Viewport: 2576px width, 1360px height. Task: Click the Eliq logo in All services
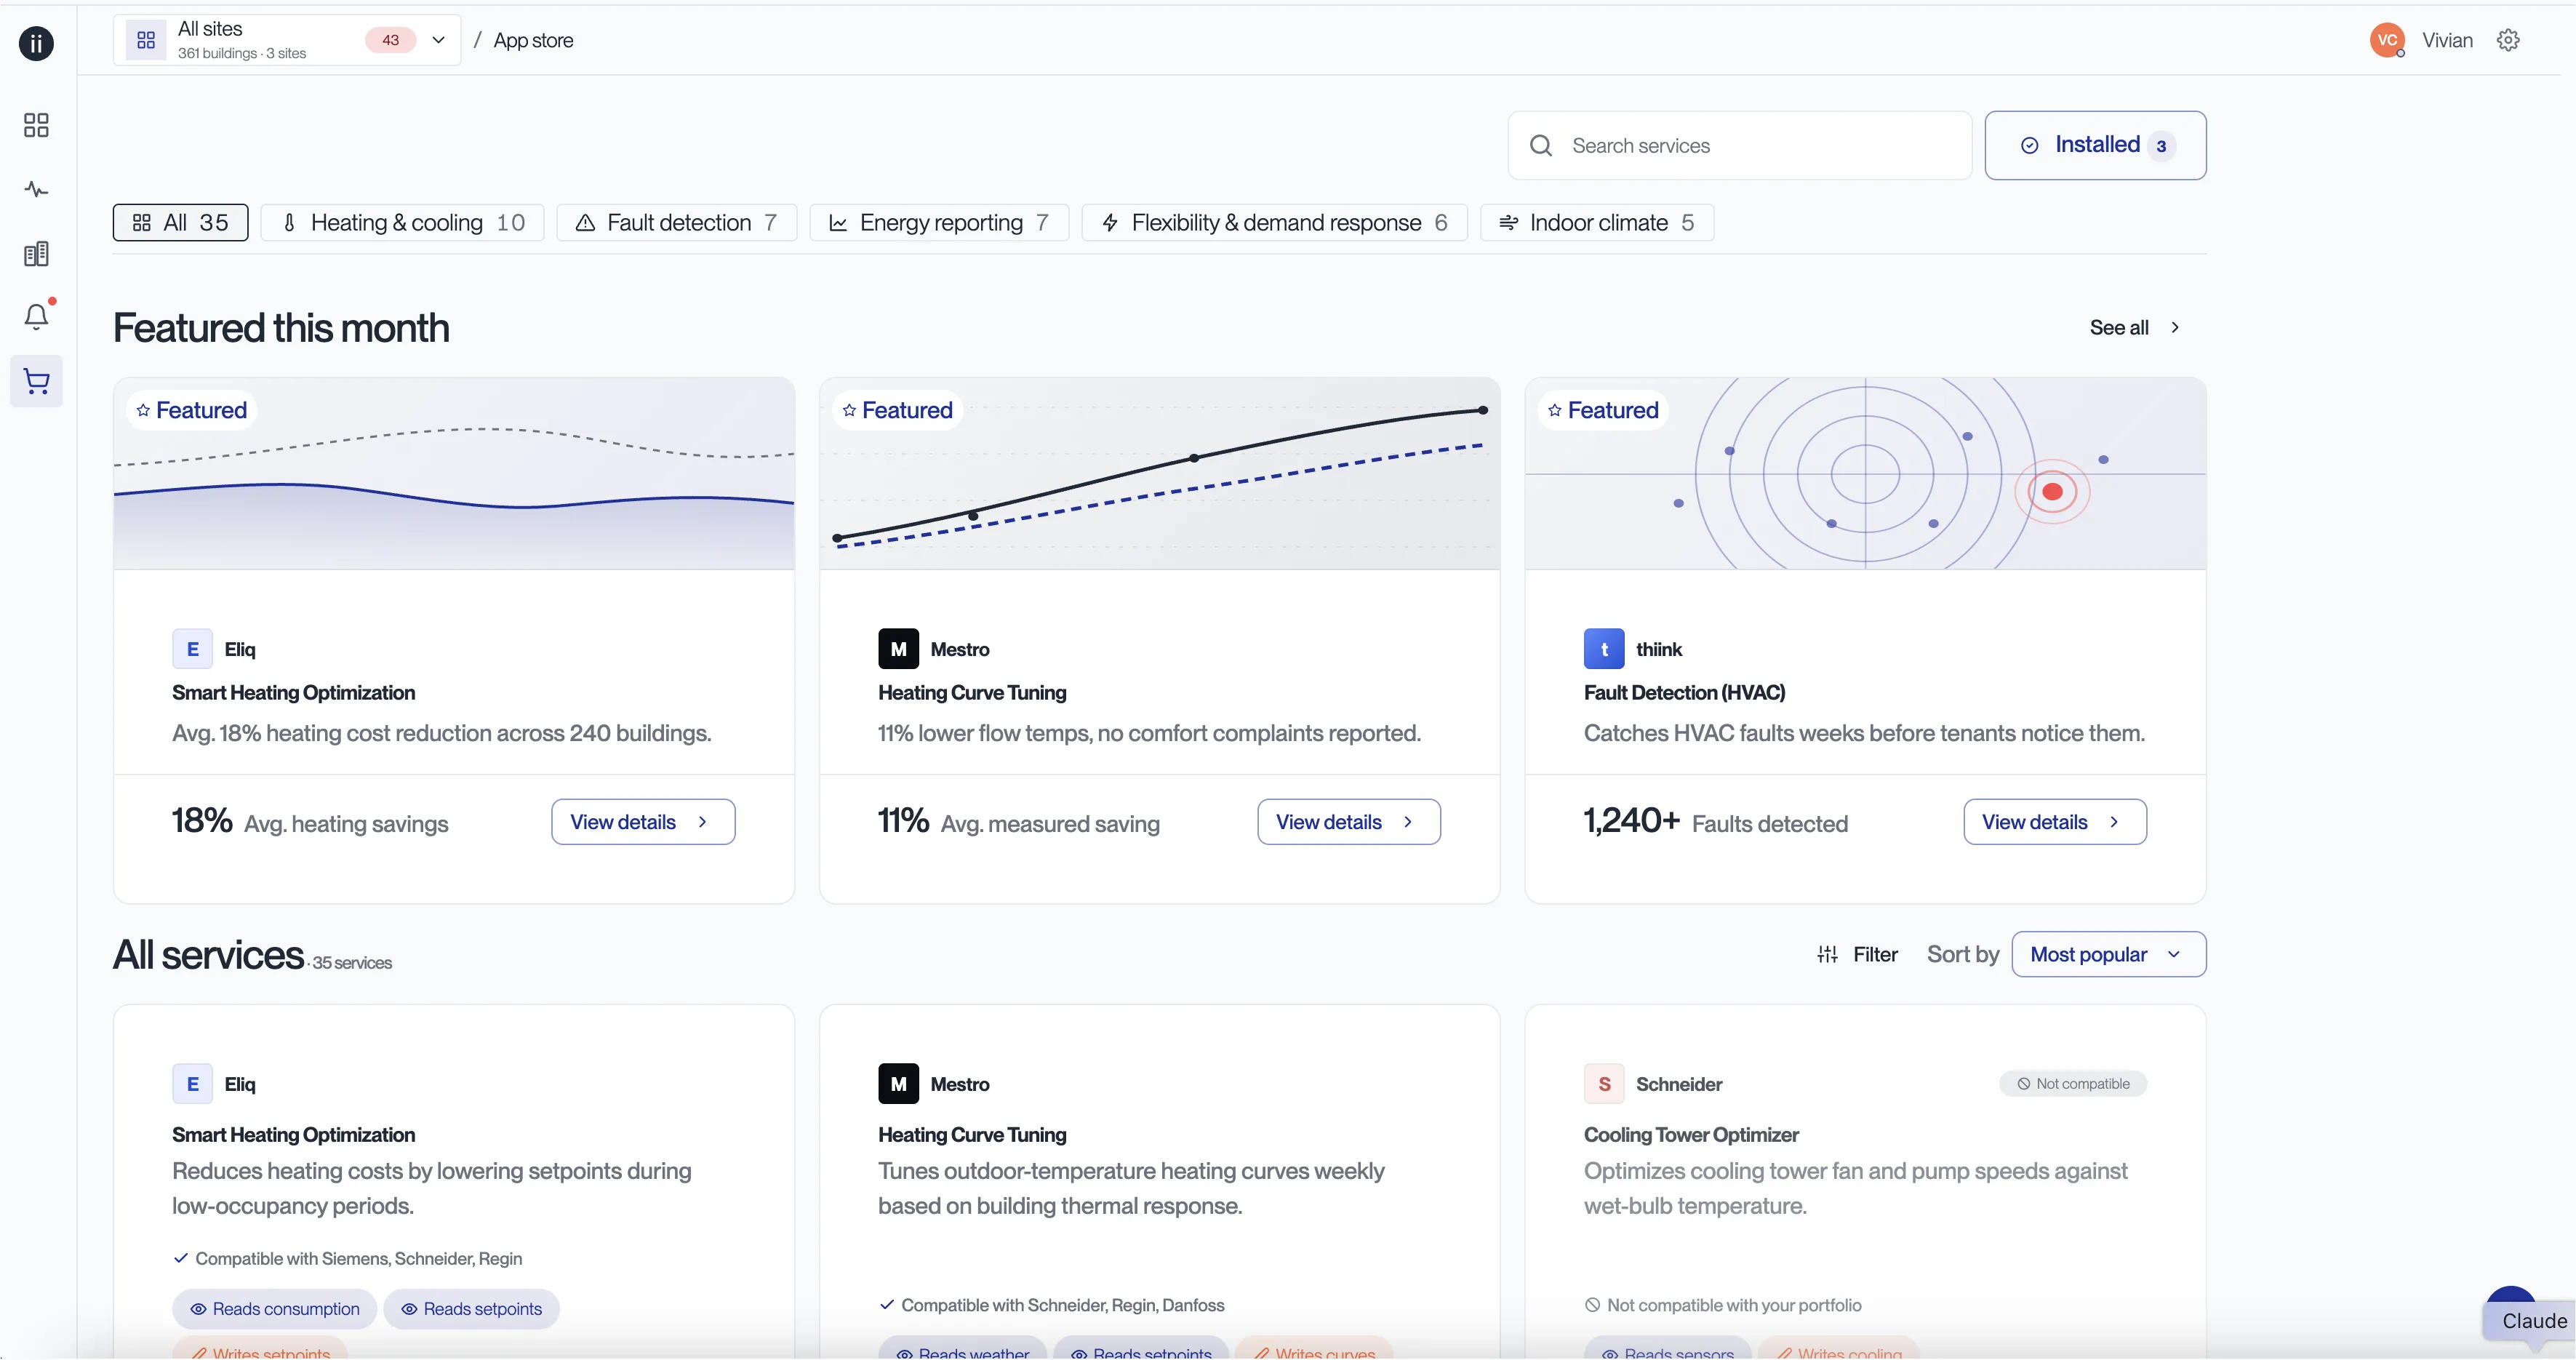pyautogui.click(x=192, y=1084)
